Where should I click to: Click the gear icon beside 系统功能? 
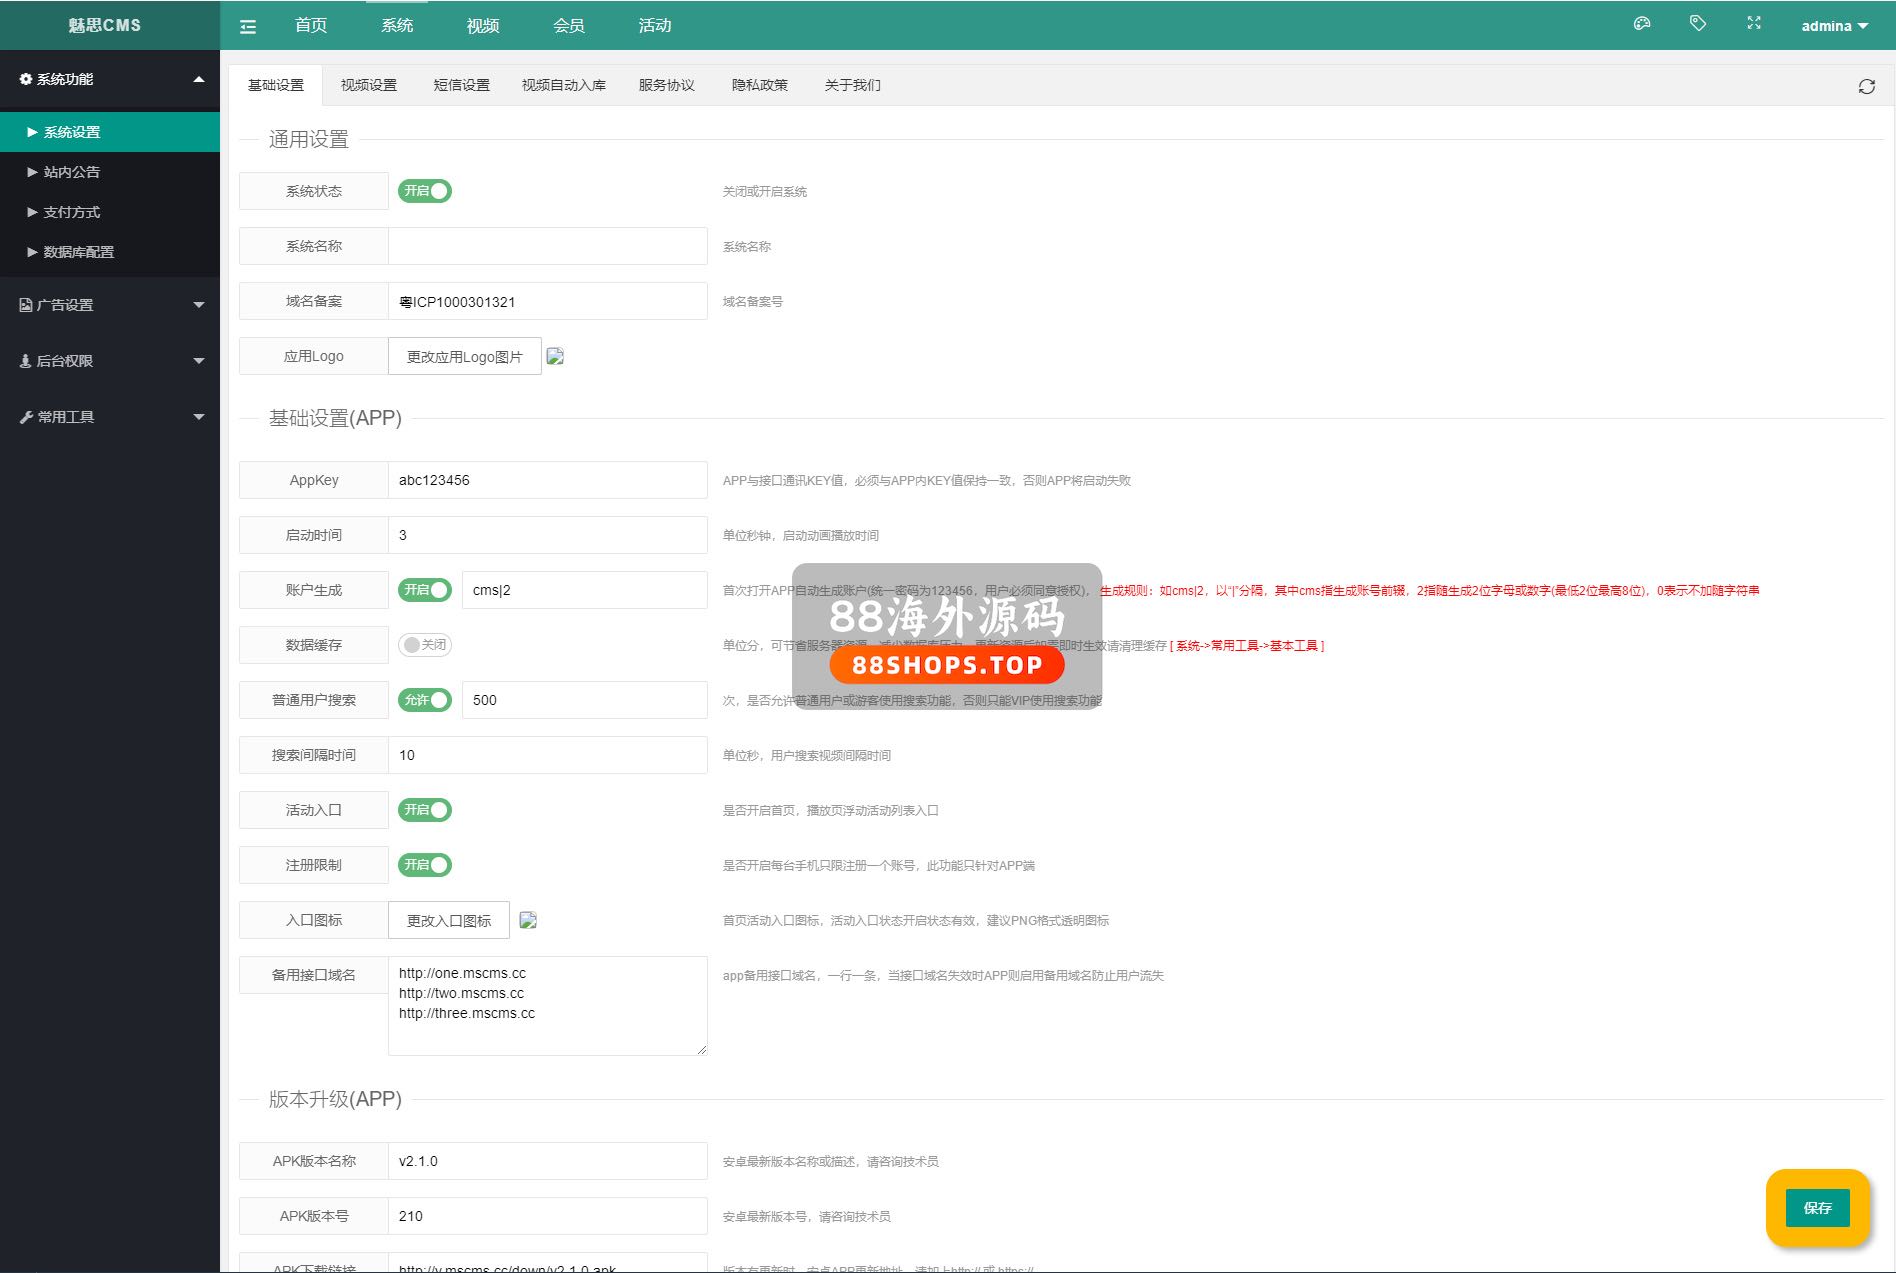26,79
